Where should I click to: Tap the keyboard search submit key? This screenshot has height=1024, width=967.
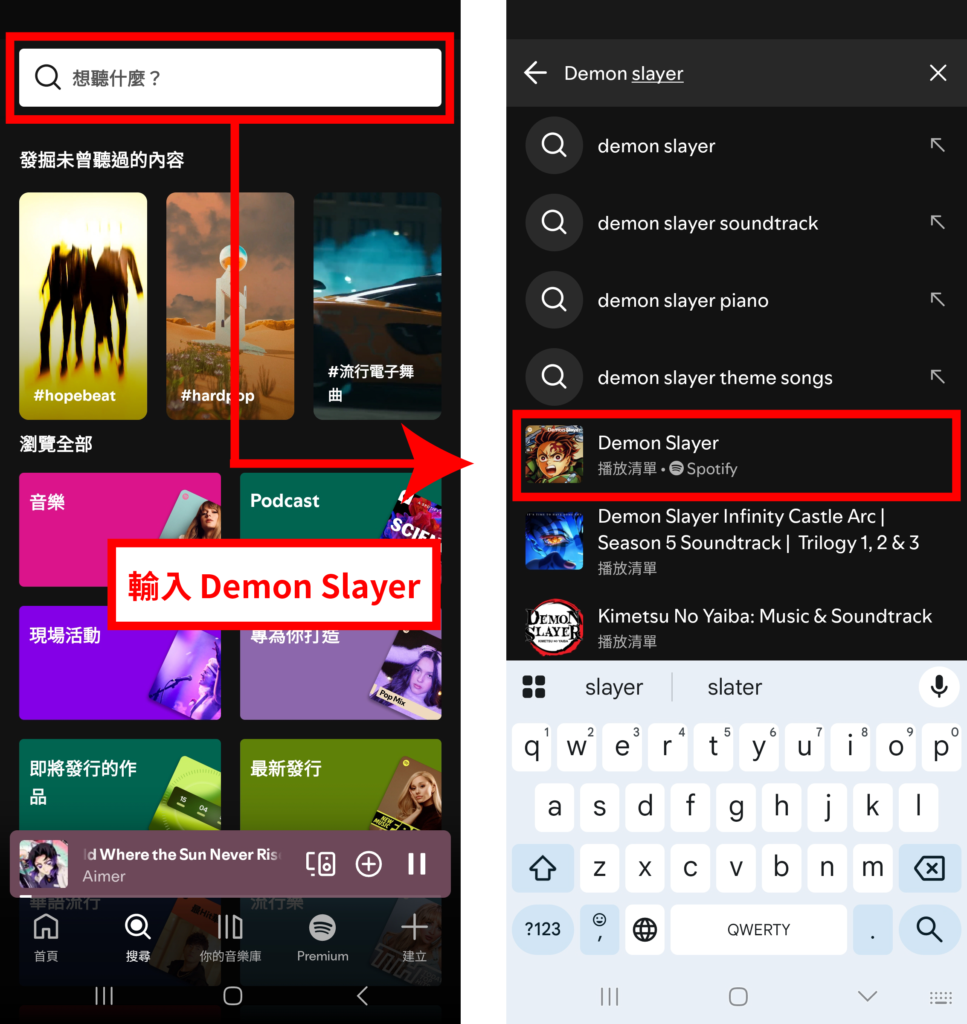(928, 929)
